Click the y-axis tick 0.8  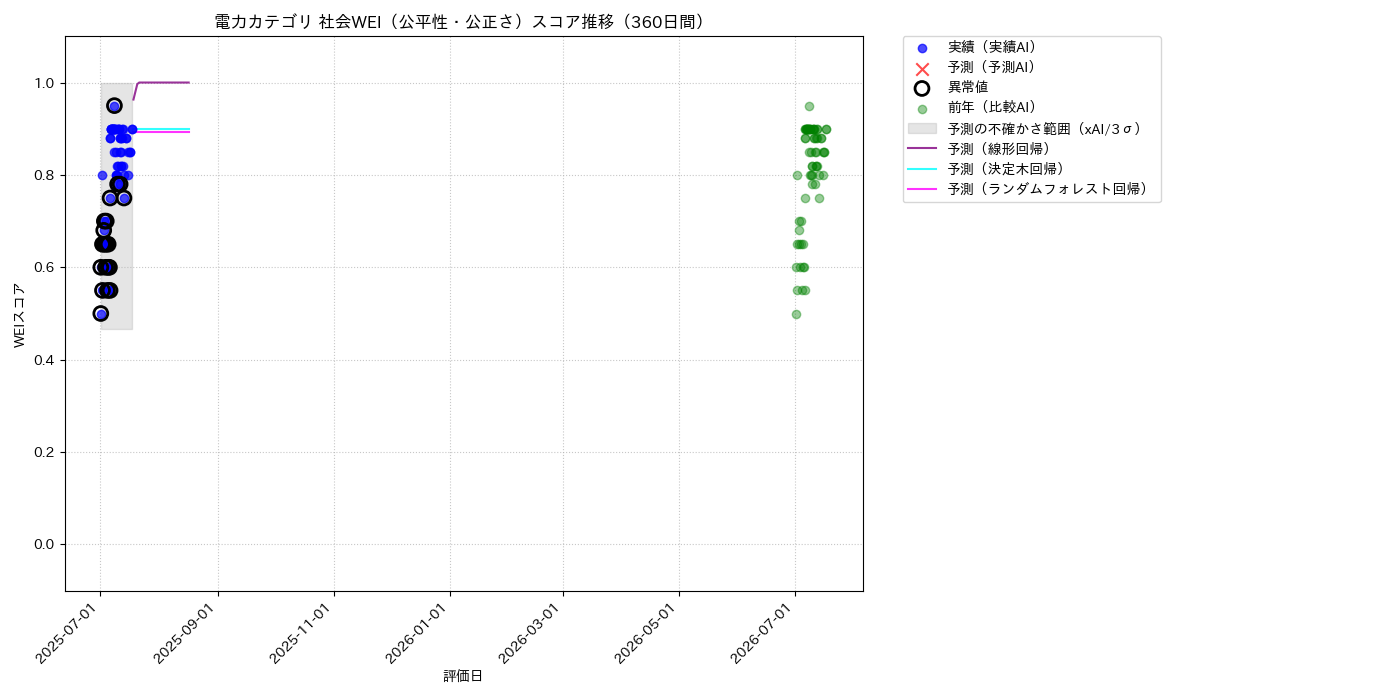[x=46, y=175]
